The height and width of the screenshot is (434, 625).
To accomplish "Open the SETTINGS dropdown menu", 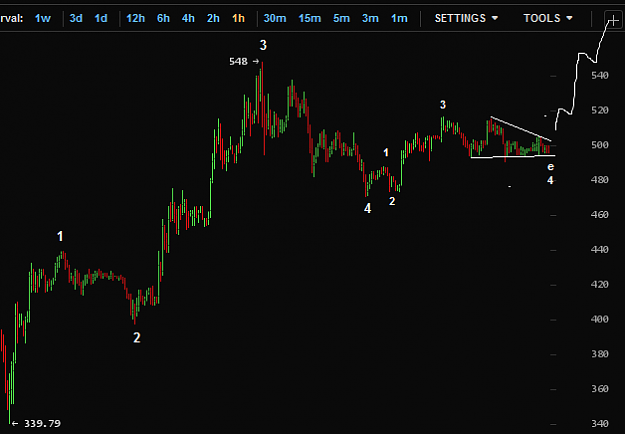I will pyautogui.click(x=466, y=18).
